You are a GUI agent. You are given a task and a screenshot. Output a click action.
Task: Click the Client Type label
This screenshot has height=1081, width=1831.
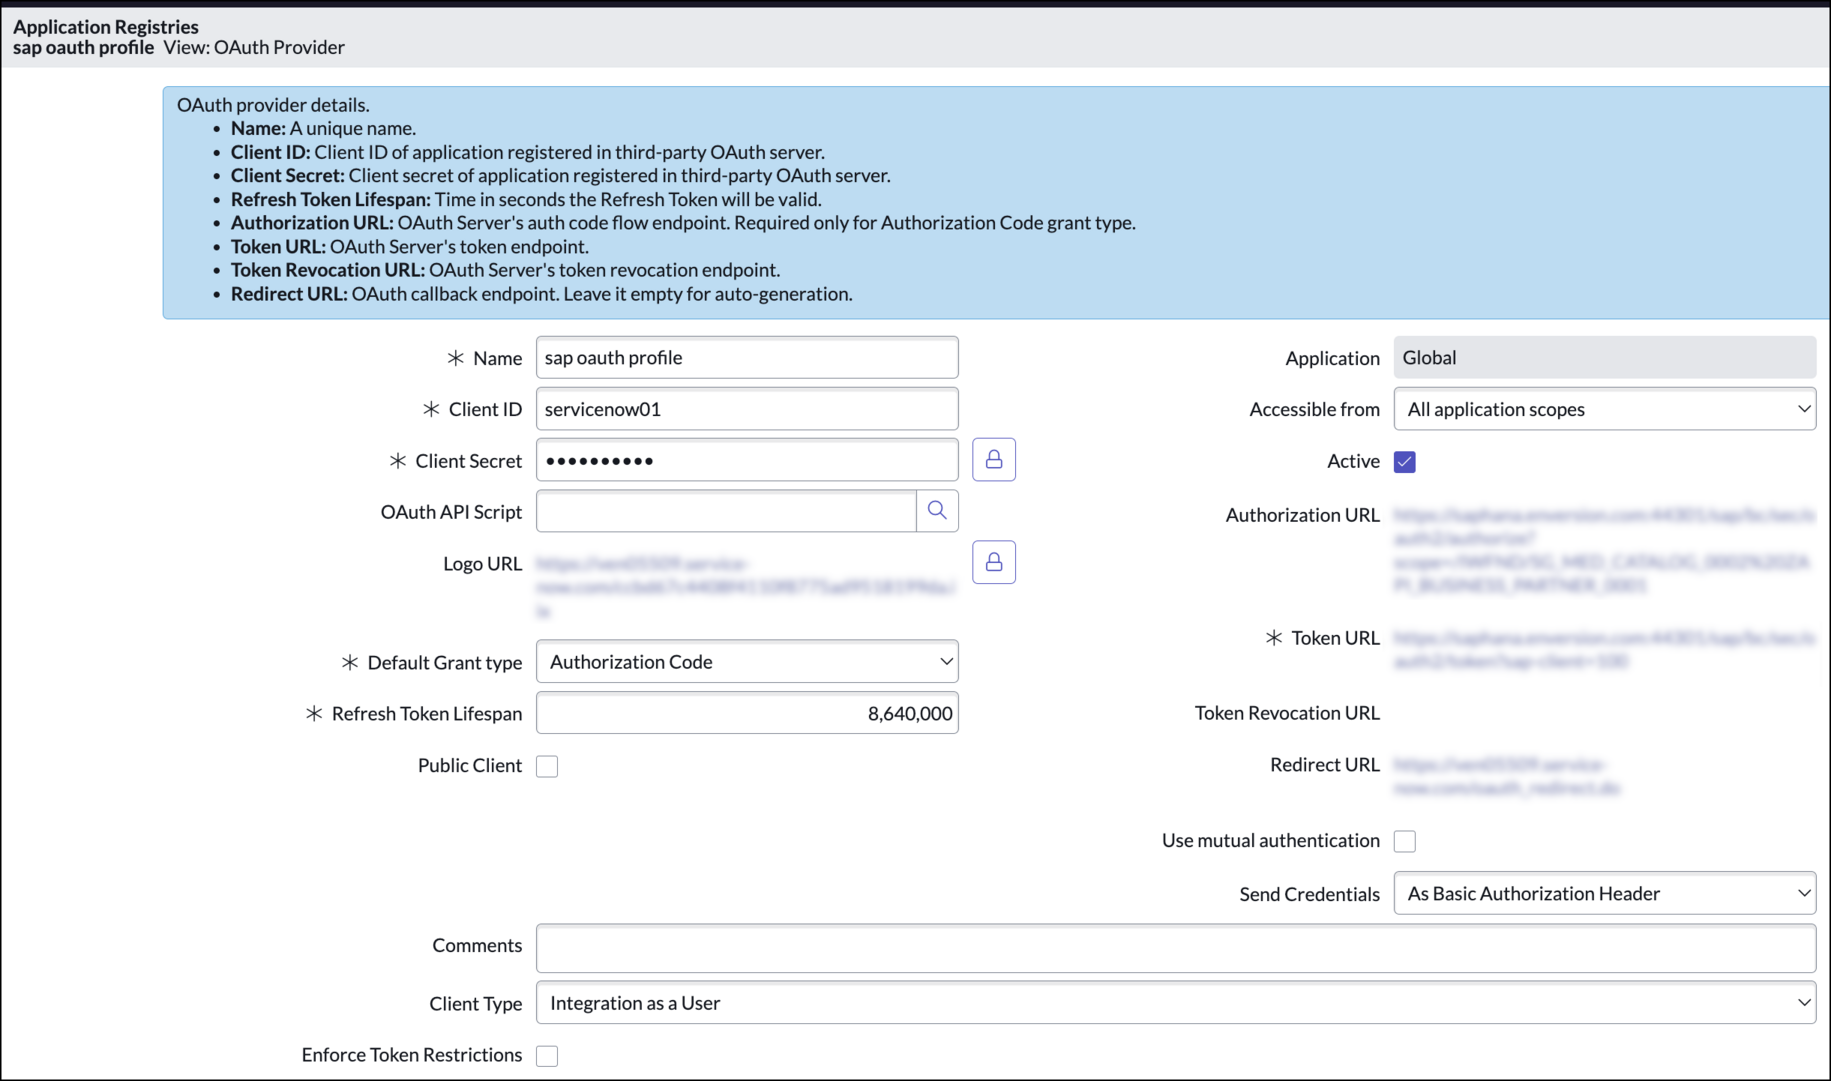[476, 1004]
